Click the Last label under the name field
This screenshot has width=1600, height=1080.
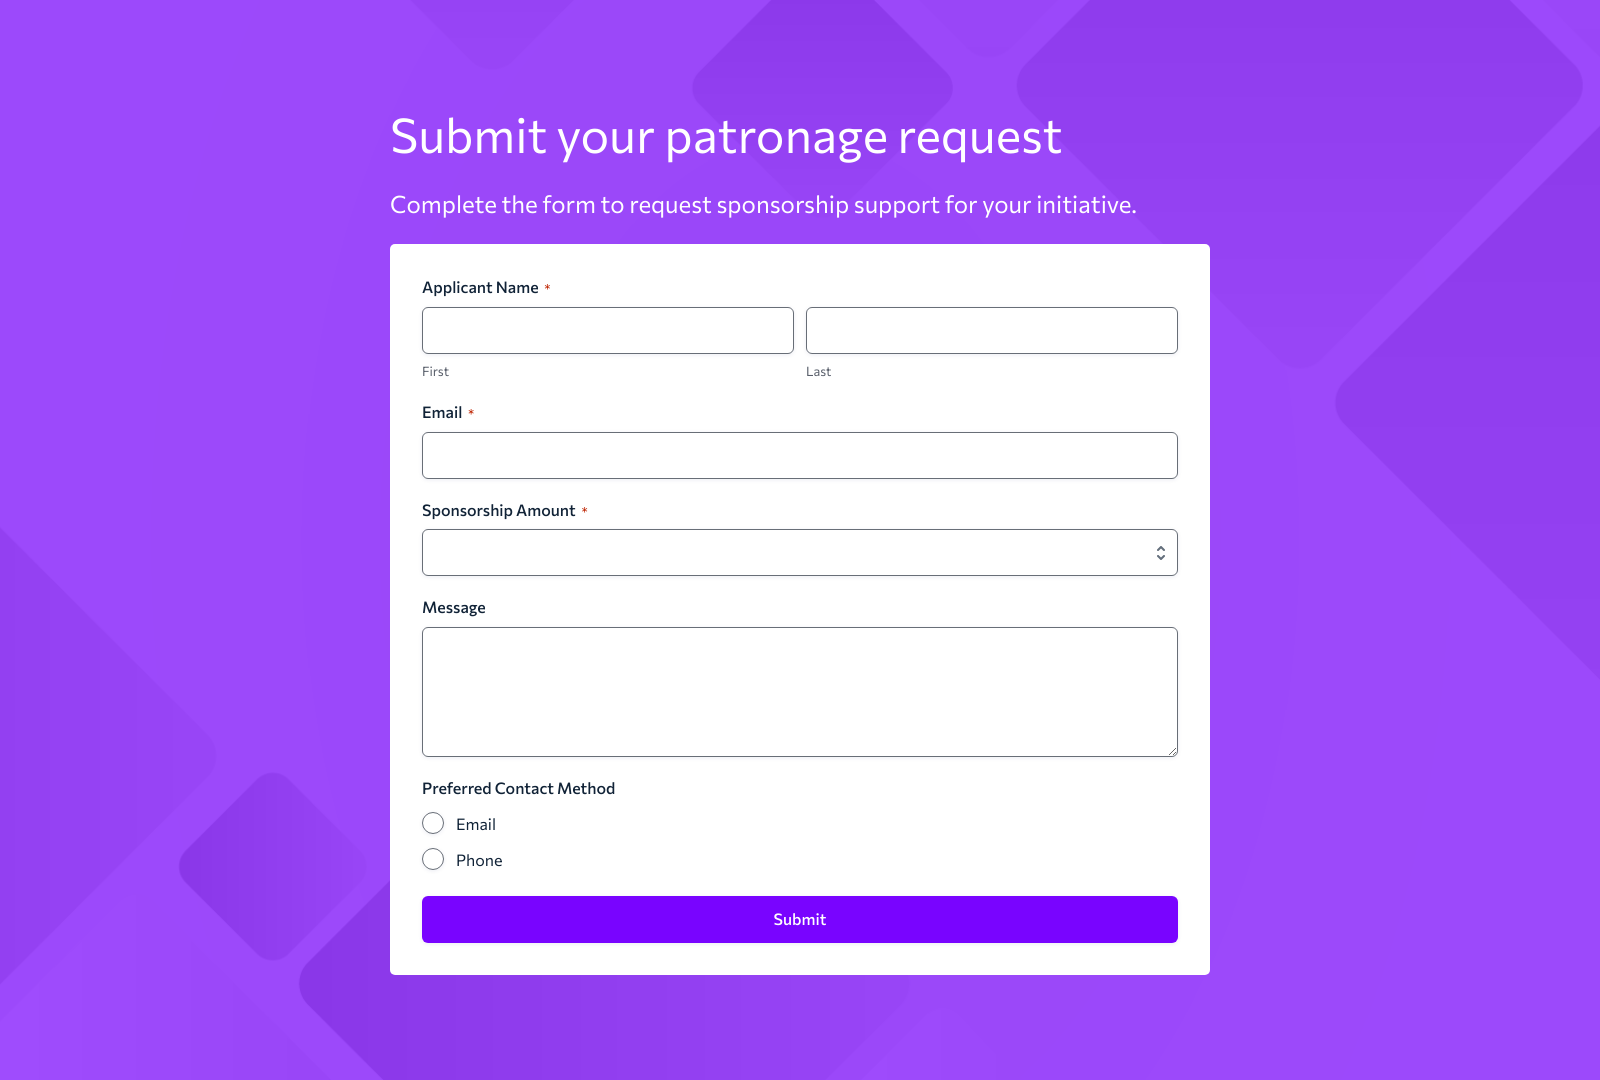pos(819,371)
